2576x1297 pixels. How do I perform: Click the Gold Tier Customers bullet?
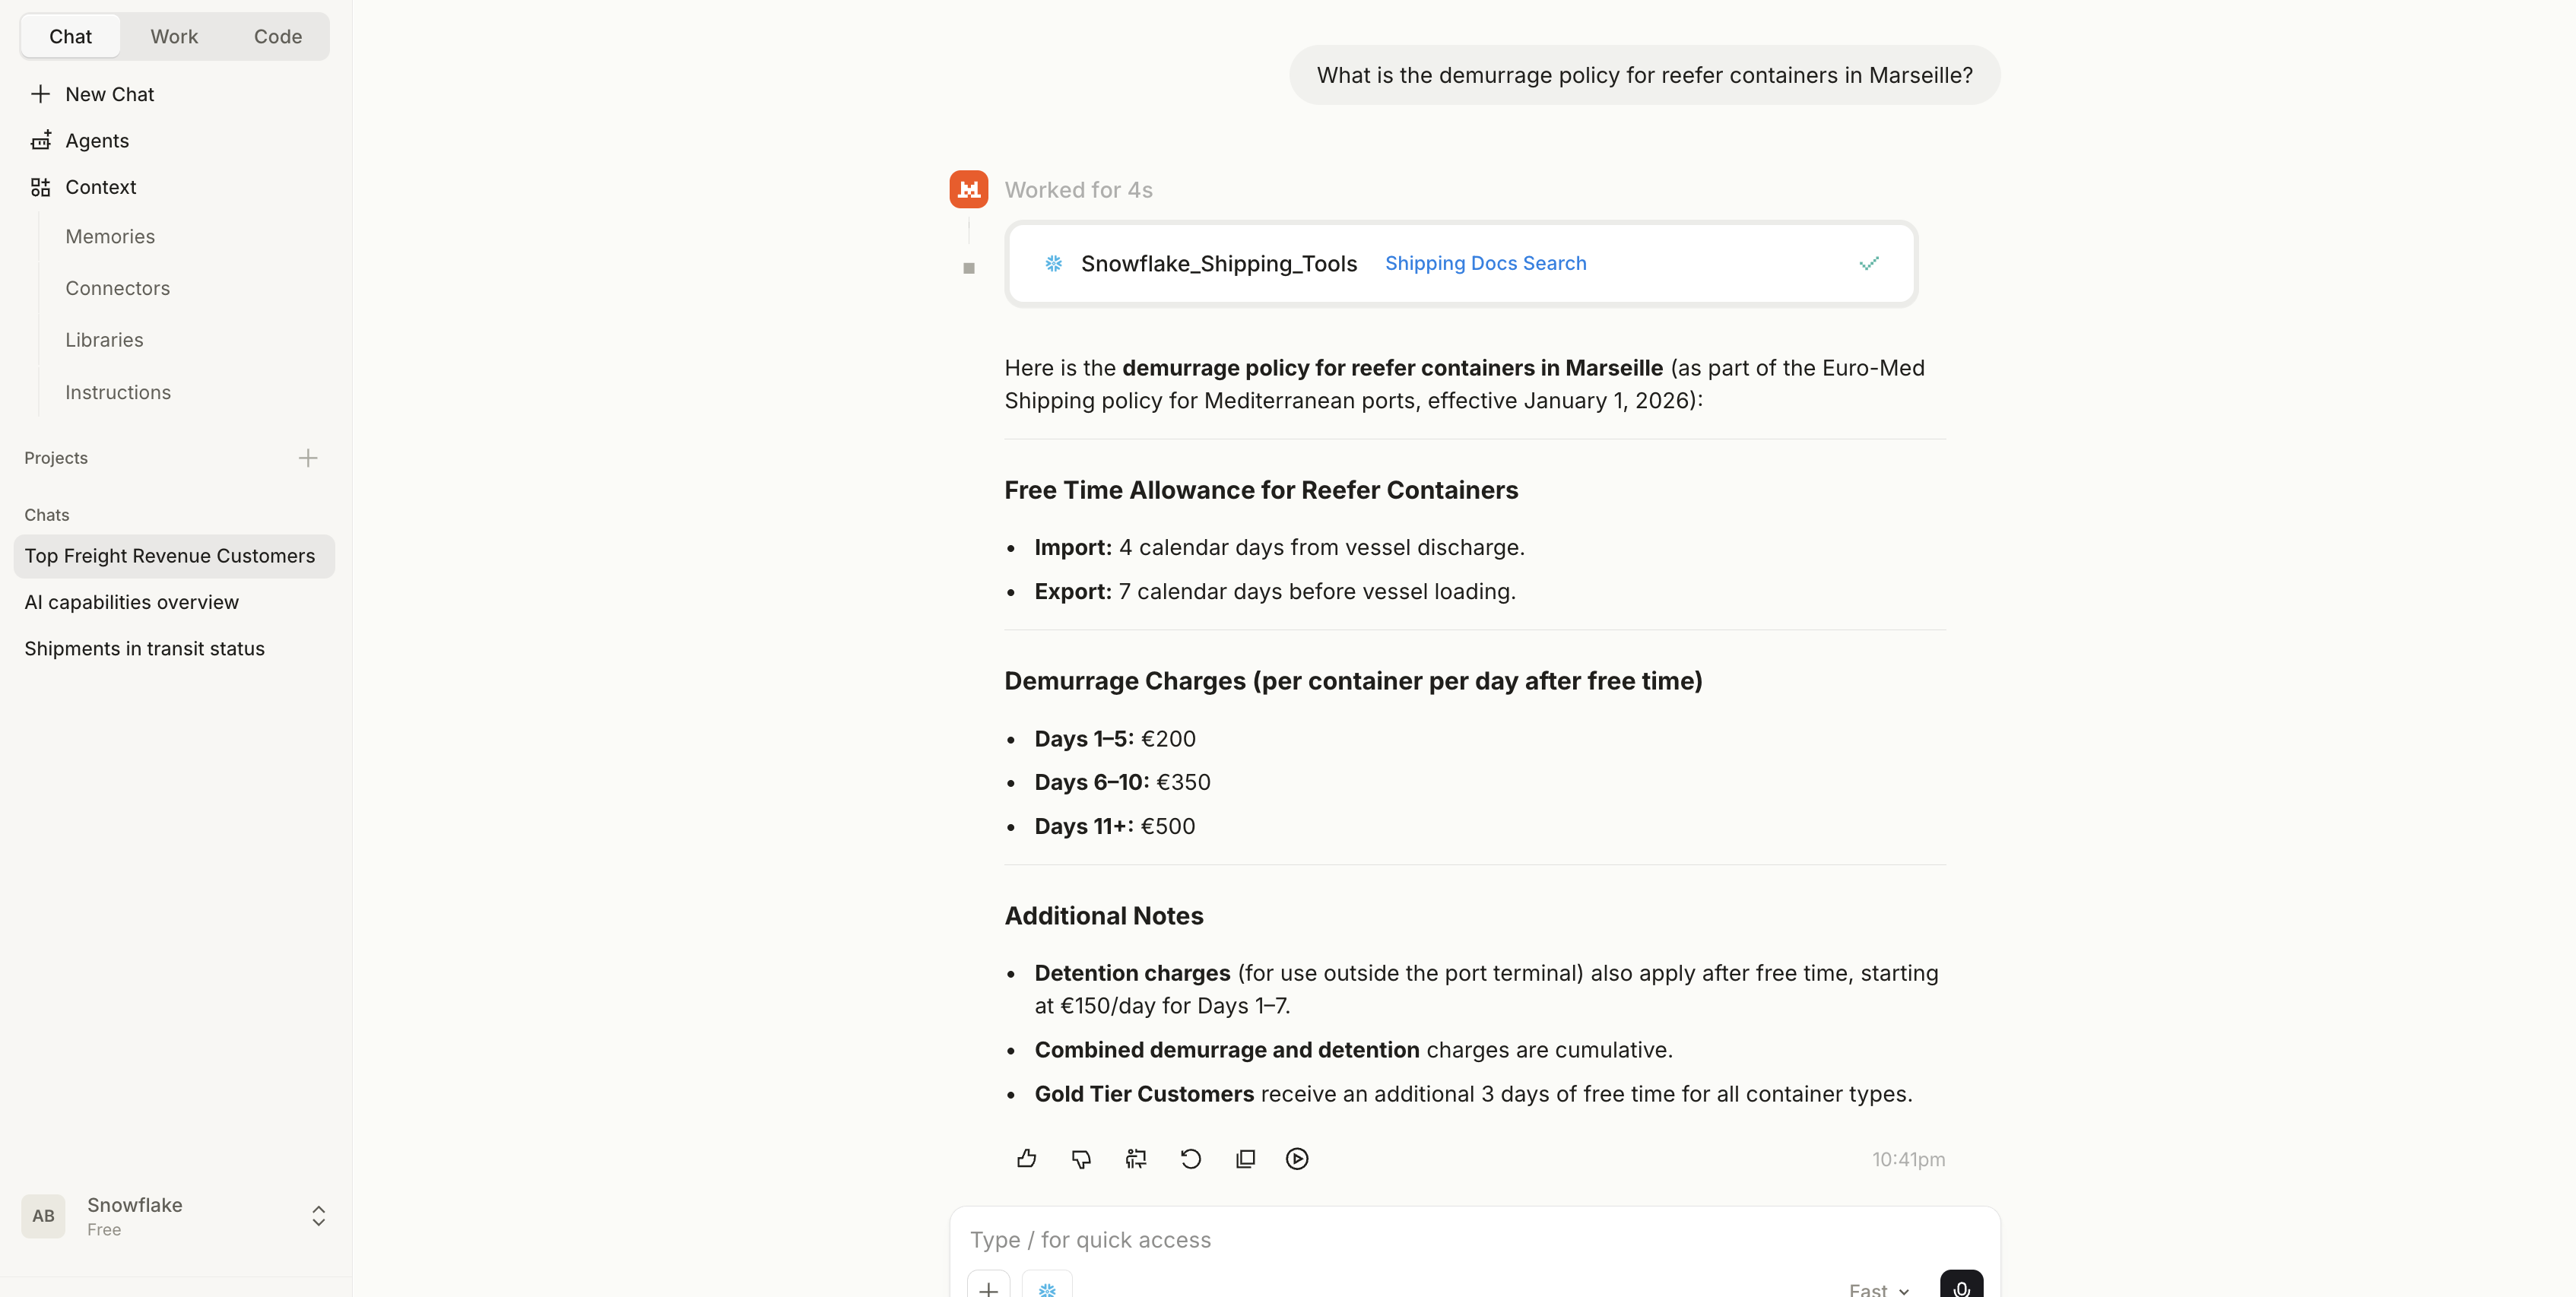click(1473, 1095)
